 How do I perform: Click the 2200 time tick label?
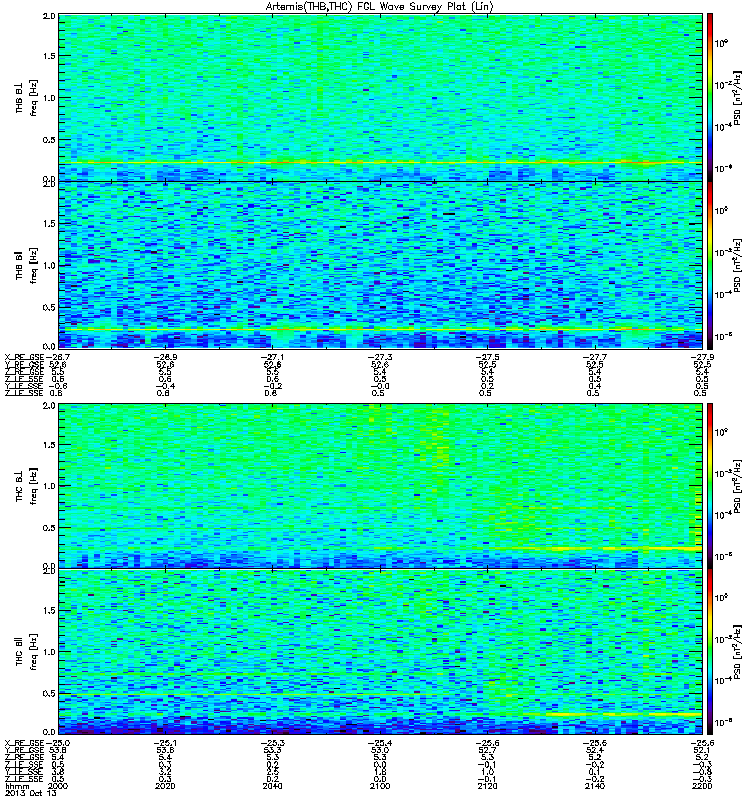pyautogui.click(x=702, y=786)
